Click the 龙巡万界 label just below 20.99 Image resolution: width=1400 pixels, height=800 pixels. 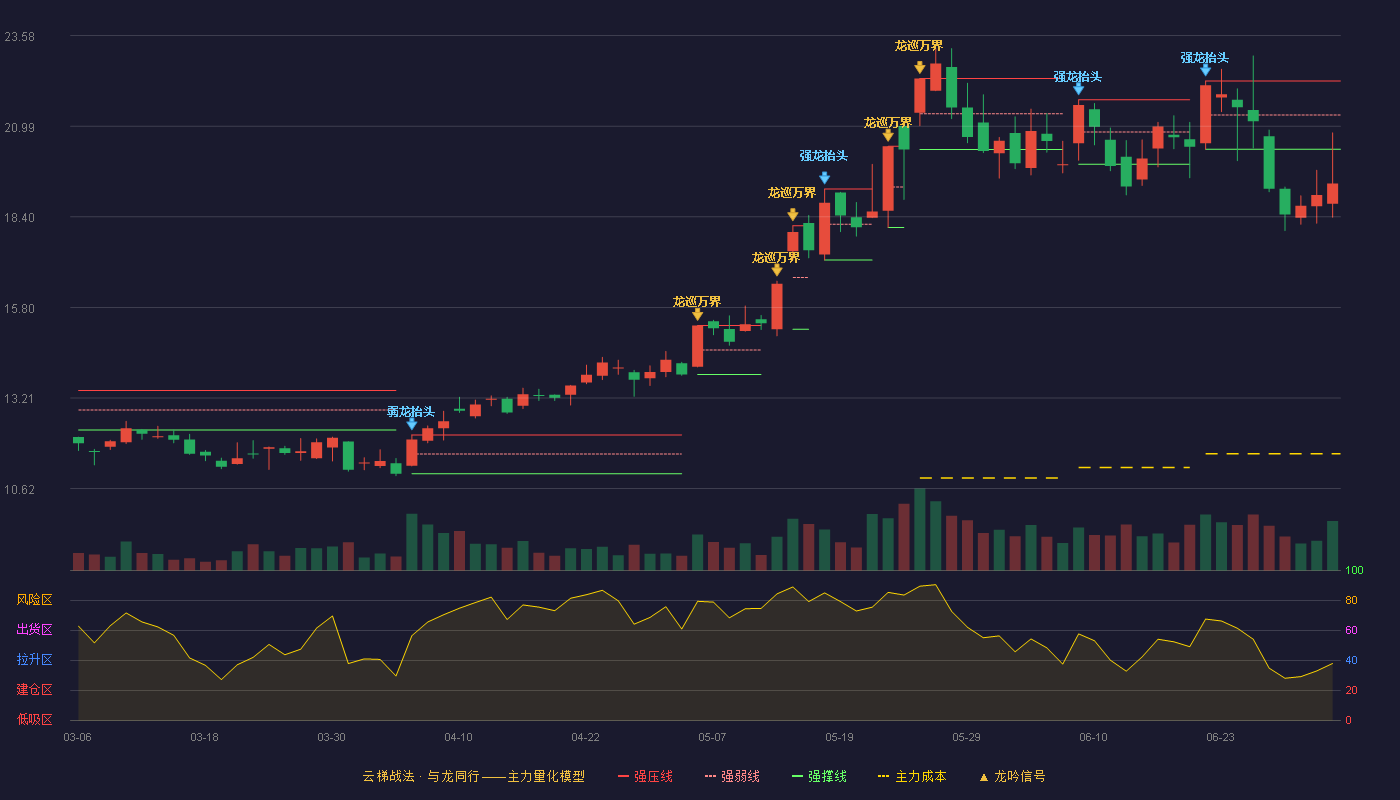pyautogui.click(x=888, y=123)
